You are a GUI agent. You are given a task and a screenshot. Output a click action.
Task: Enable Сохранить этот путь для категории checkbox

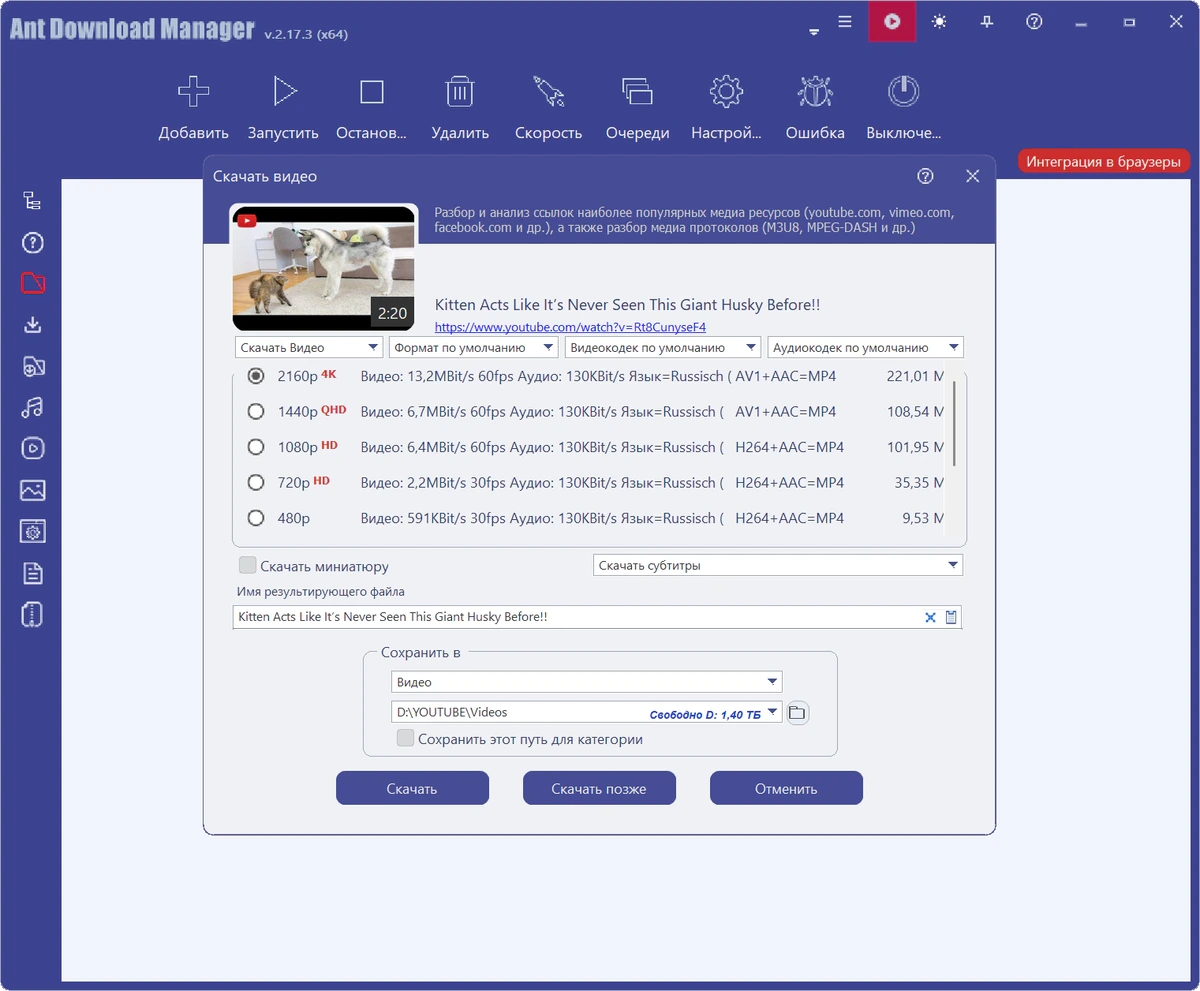click(405, 739)
